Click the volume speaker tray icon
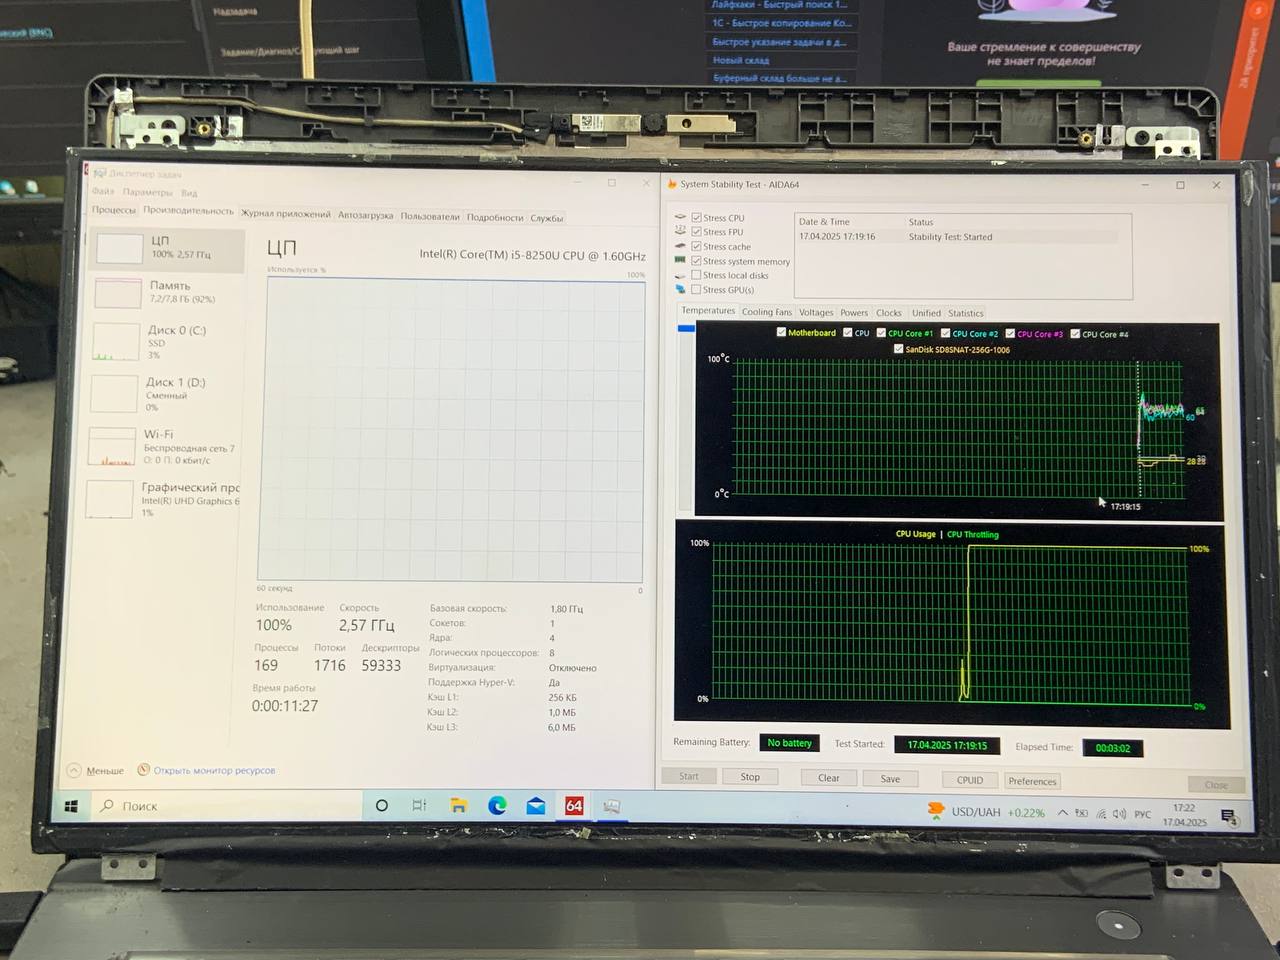 click(x=1119, y=814)
